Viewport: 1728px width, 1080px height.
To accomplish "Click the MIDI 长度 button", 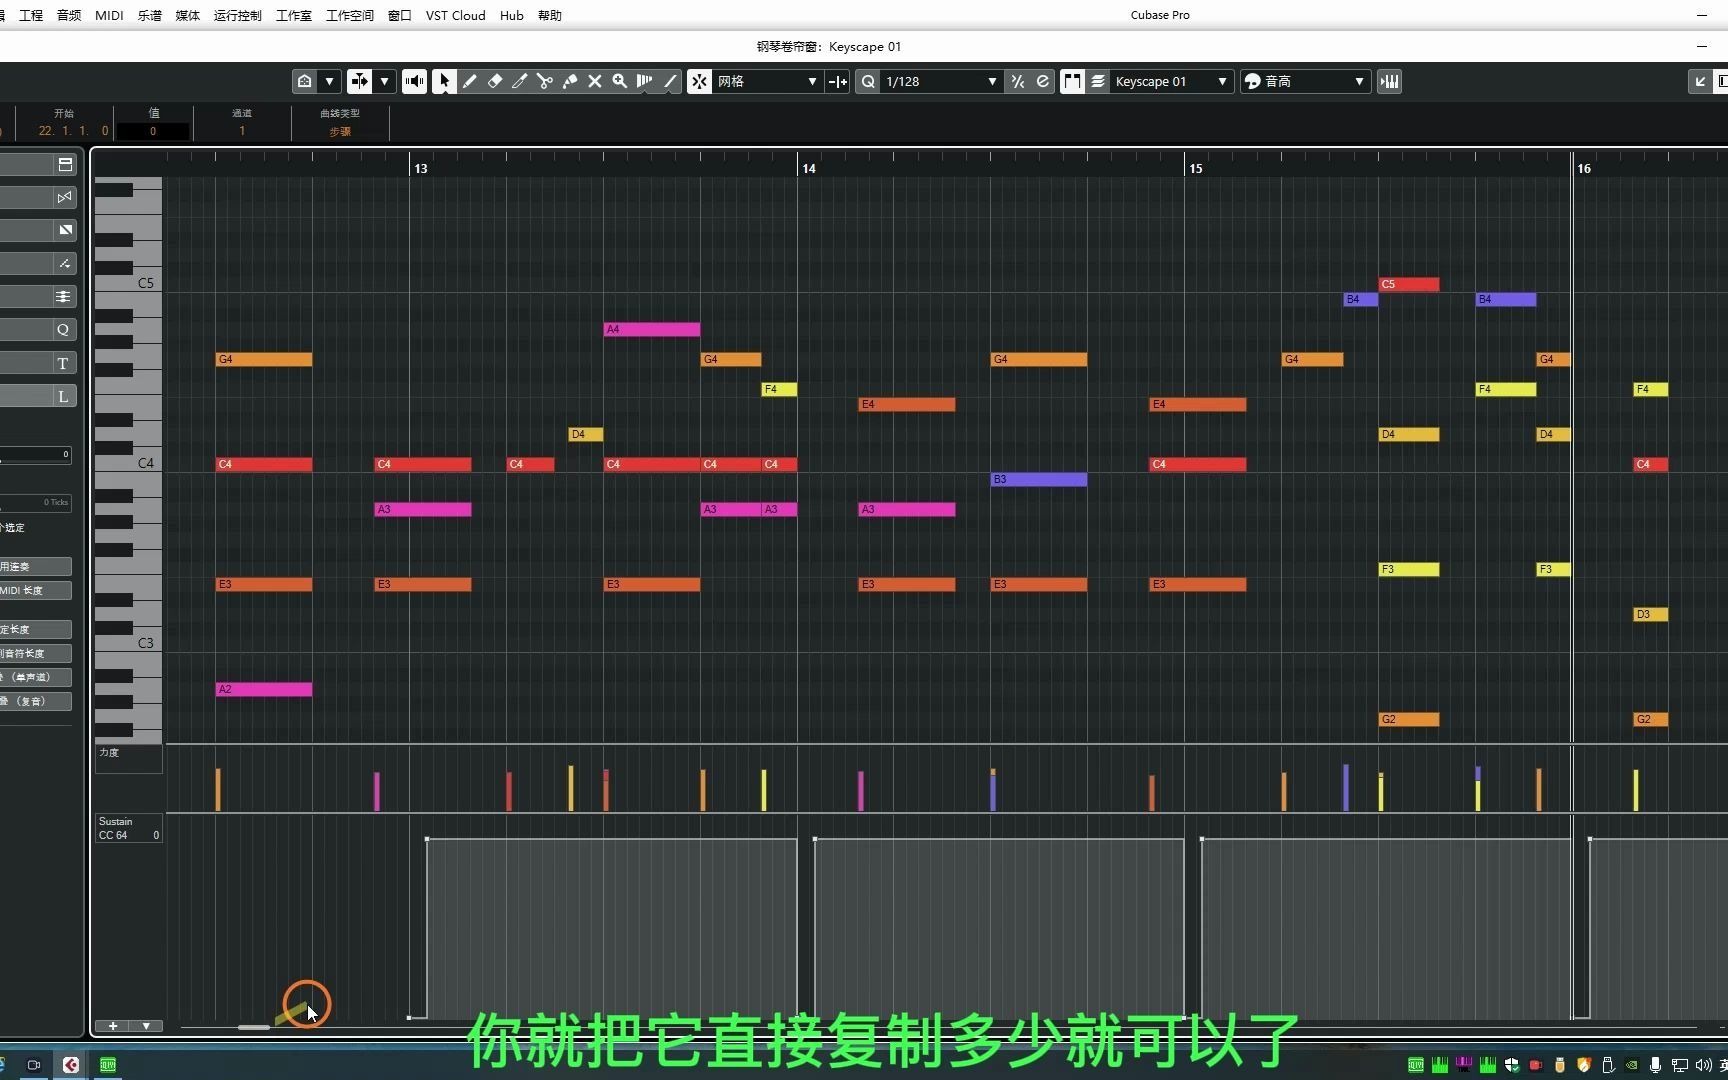I will [35, 590].
